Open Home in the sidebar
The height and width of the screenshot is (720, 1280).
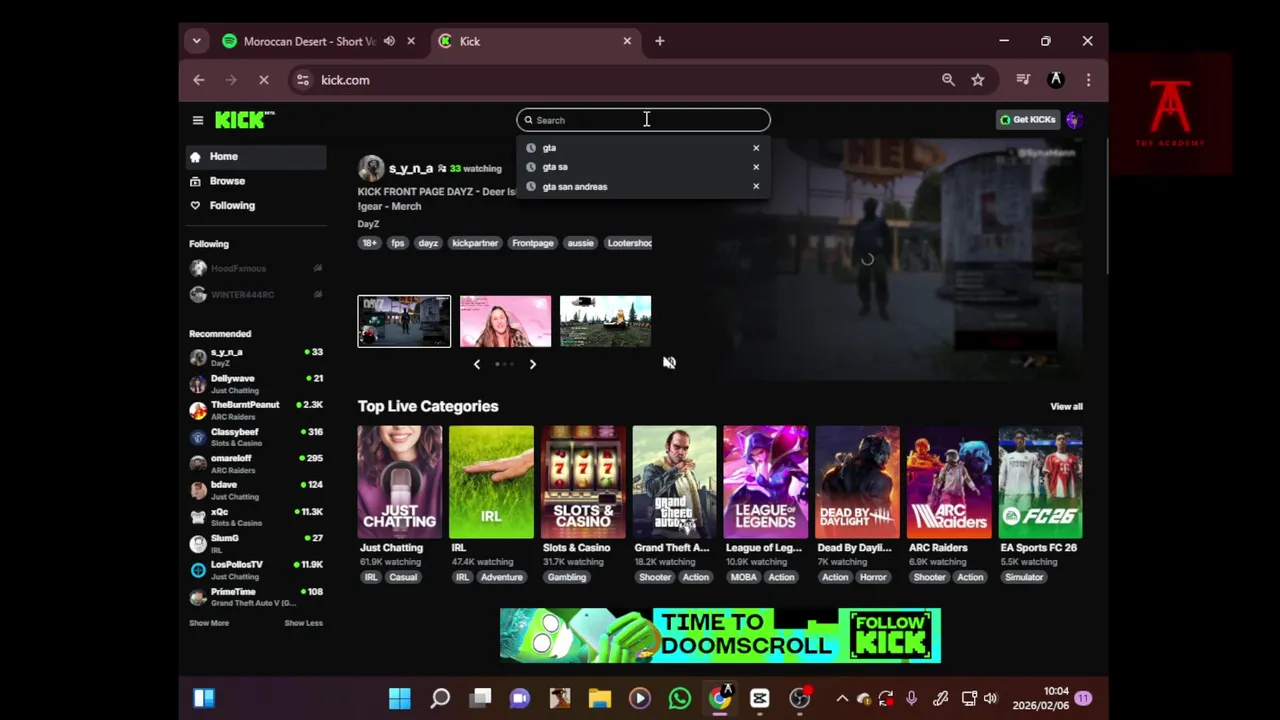point(256,157)
